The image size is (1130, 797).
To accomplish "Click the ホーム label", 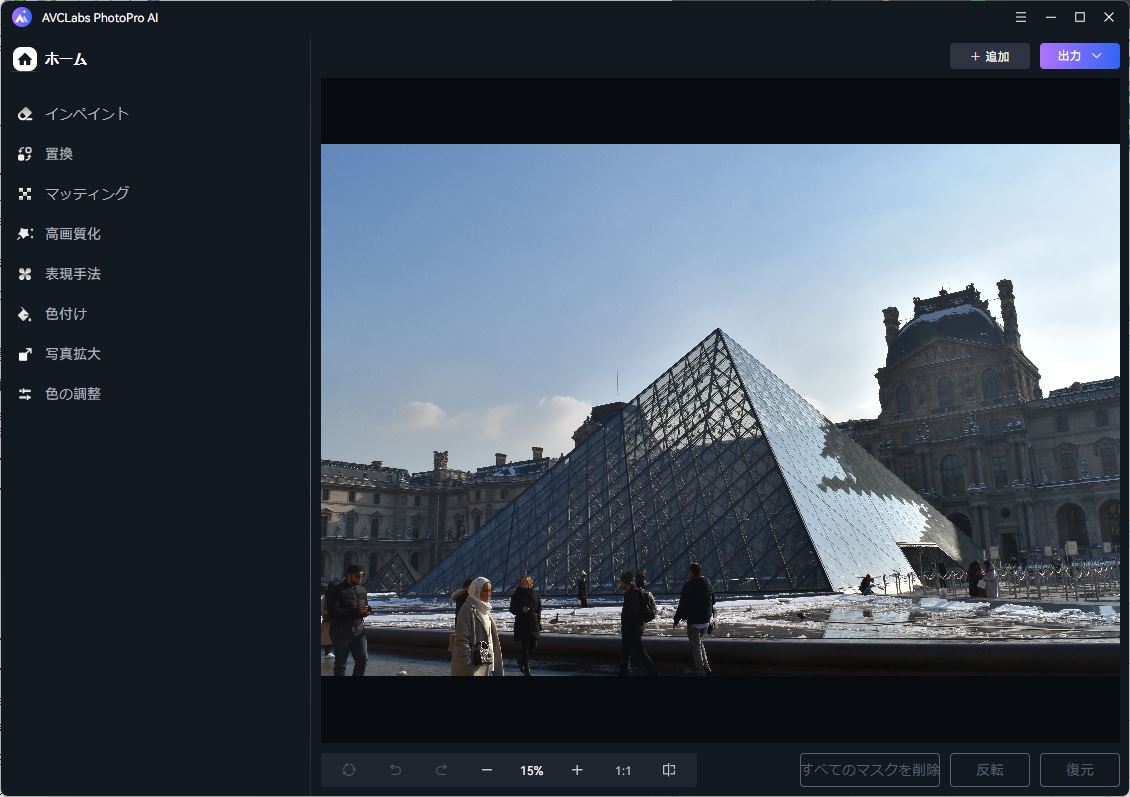I will click(66, 59).
